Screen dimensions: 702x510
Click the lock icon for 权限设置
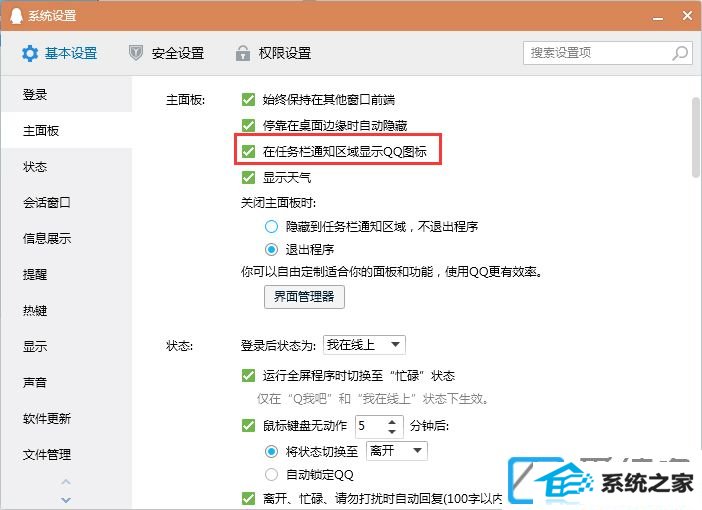click(x=243, y=53)
